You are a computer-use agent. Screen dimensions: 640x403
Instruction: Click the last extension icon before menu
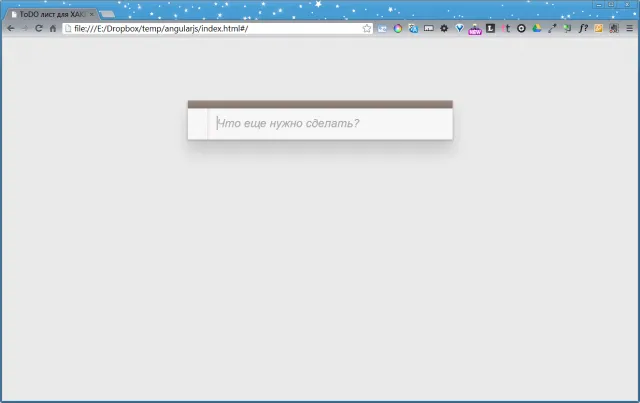click(614, 29)
